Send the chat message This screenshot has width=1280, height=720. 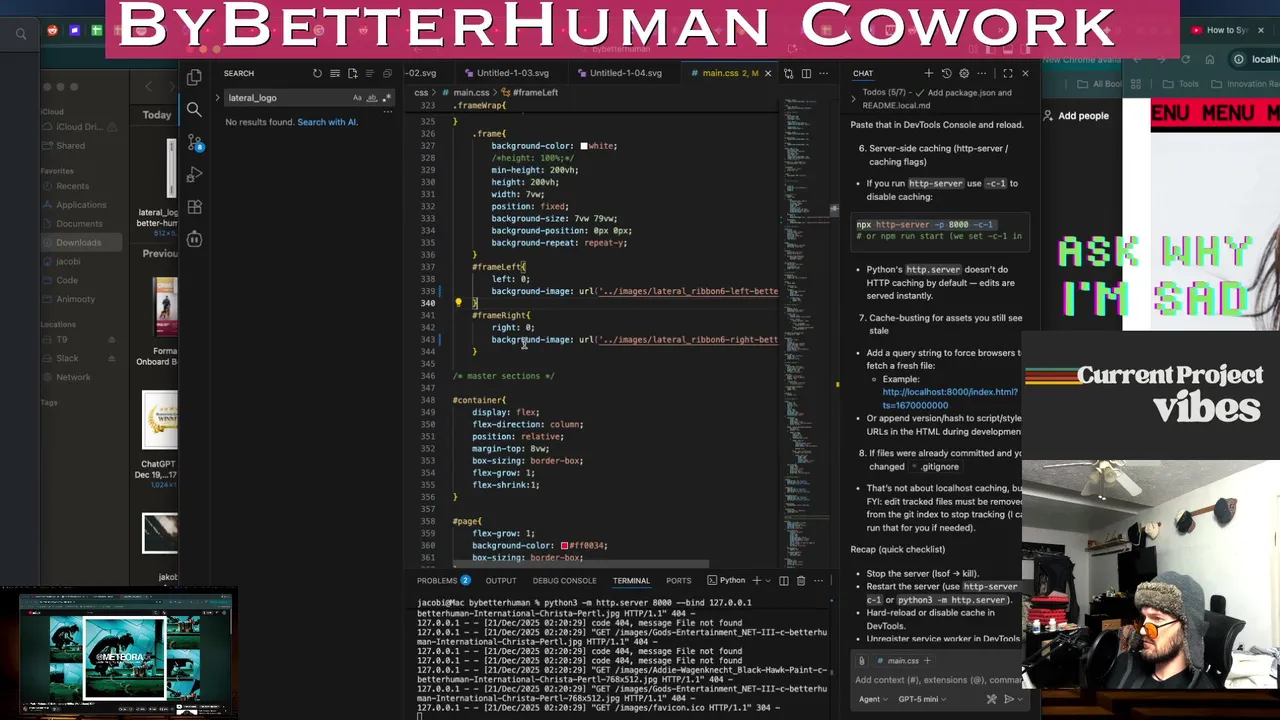click(x=1009, y=699)
